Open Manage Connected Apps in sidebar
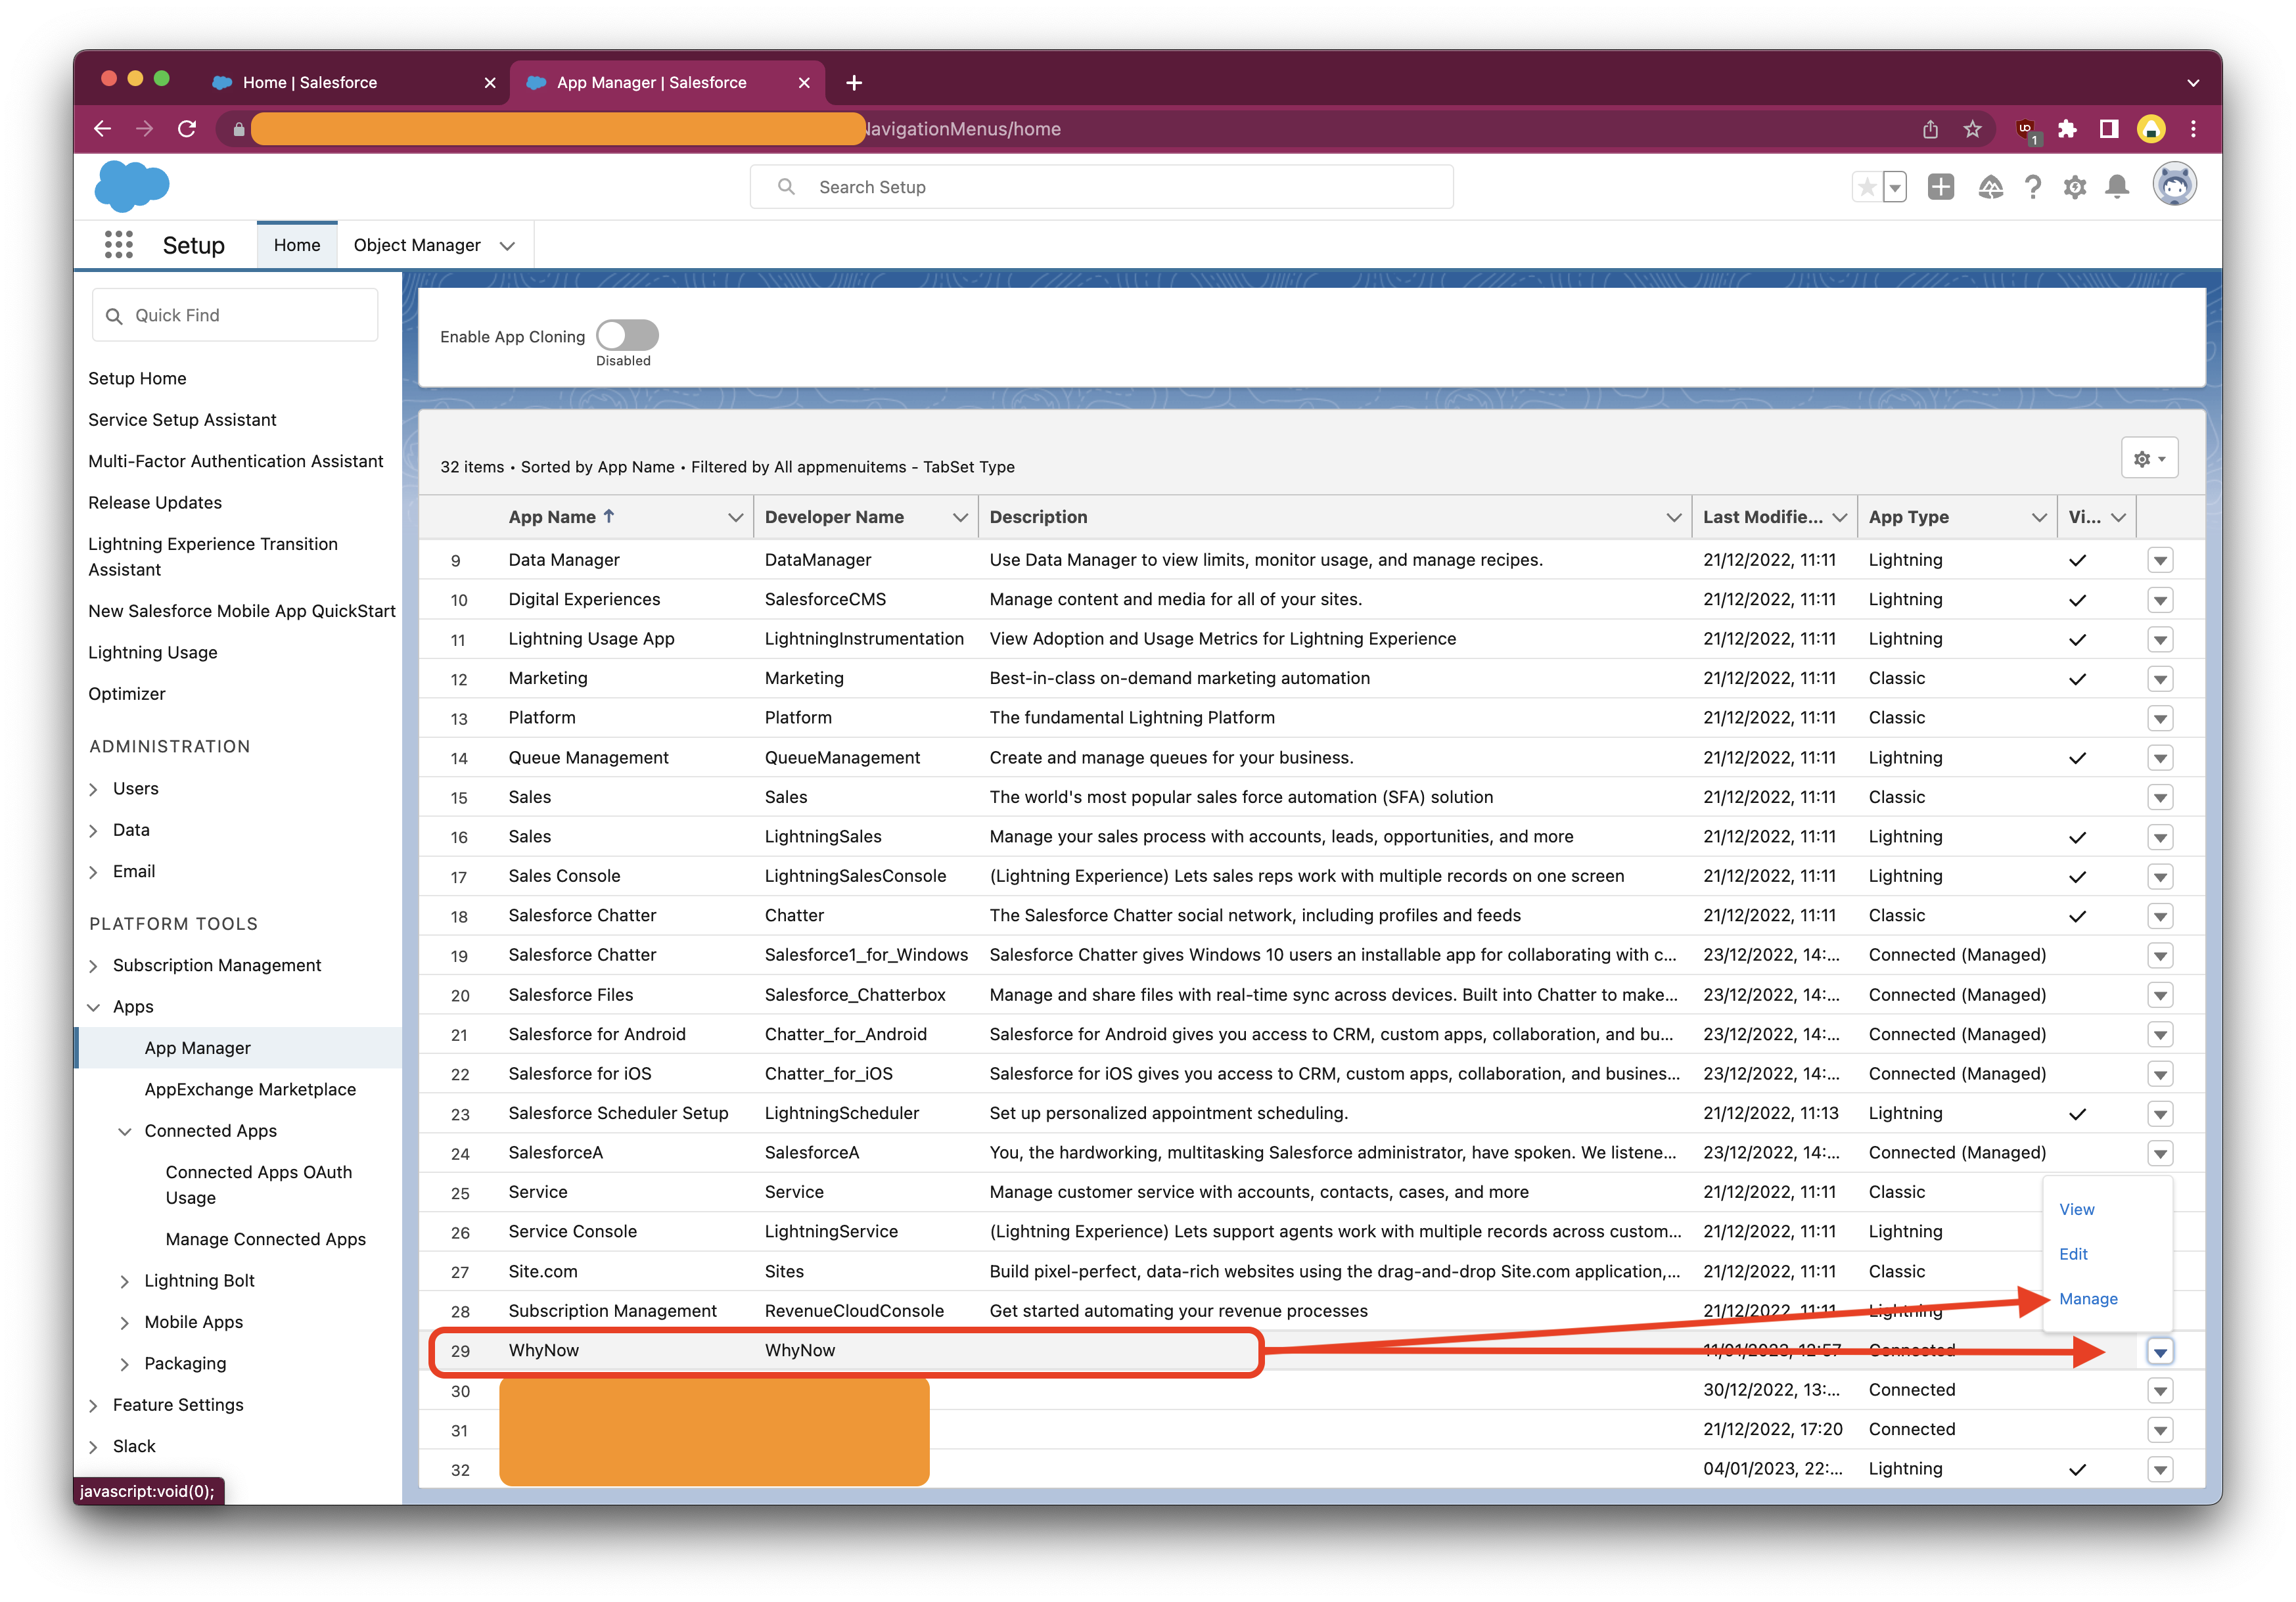Image resolution: width=2296 pixels, height=1602 pixels. coord(265,1239)
